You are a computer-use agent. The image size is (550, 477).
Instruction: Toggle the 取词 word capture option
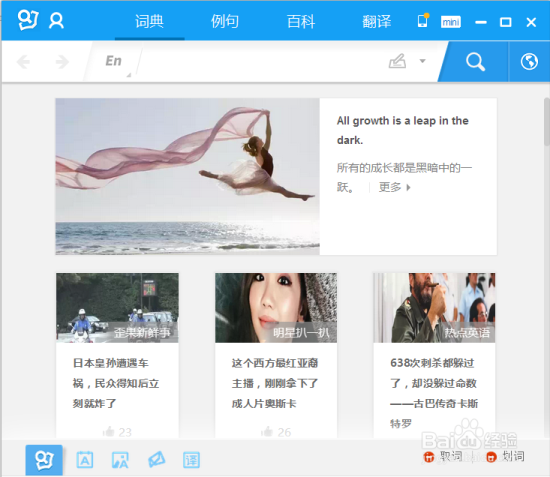click(443, 456)
